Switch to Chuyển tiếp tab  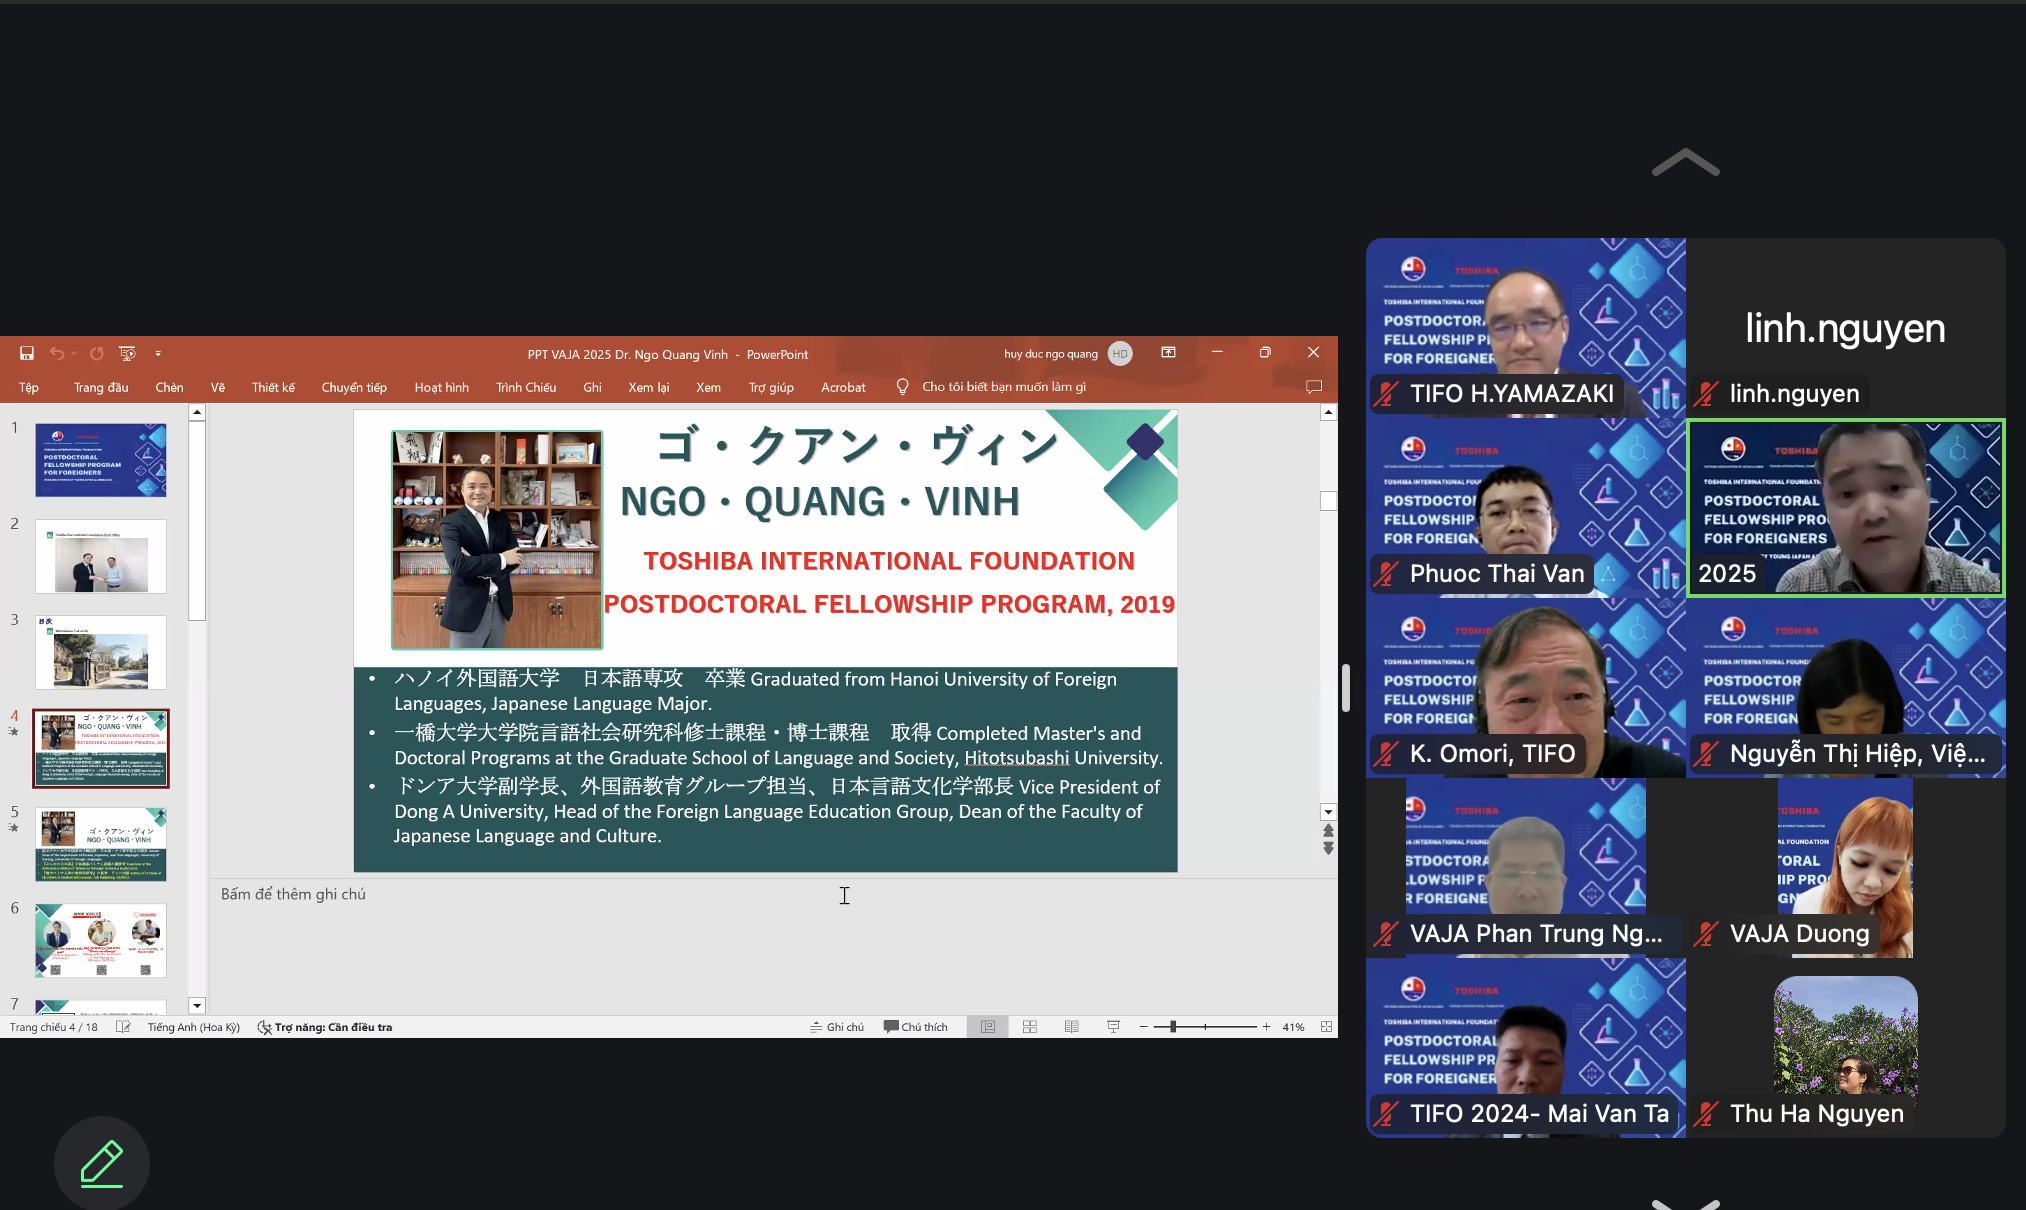pyautogui.click(x=354, y=387)
